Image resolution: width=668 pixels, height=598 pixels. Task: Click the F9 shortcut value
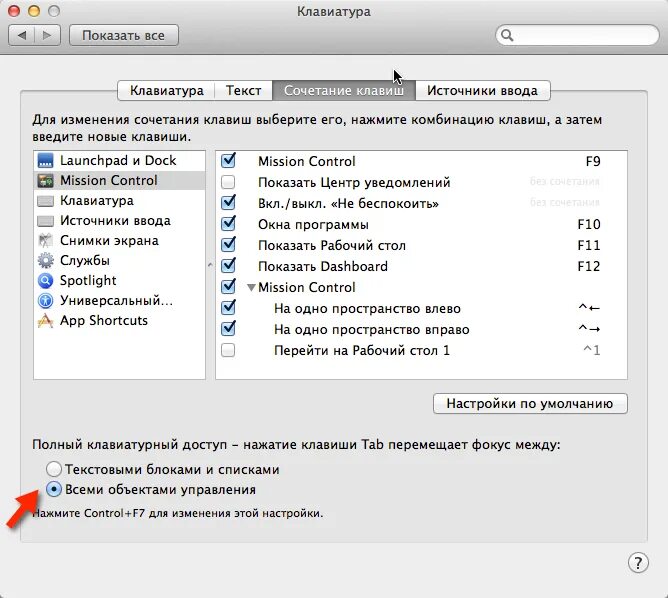[x=593, y=161]
